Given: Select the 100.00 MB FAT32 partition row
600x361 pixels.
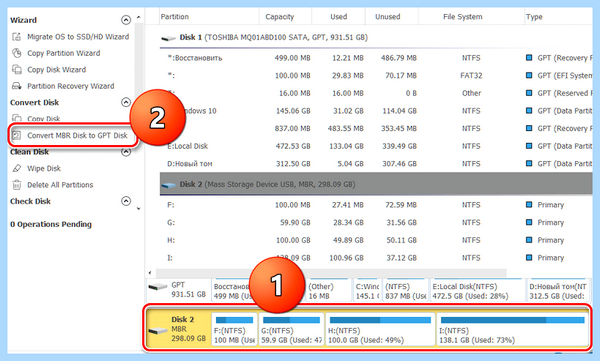Looking at the screenshot, I should click(376, 76).
